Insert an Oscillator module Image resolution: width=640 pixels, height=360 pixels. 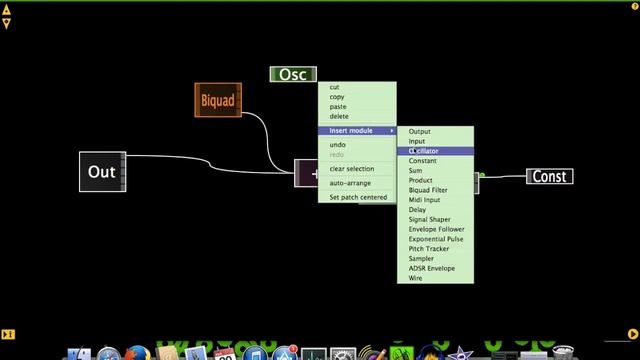[x=436, y=151]
